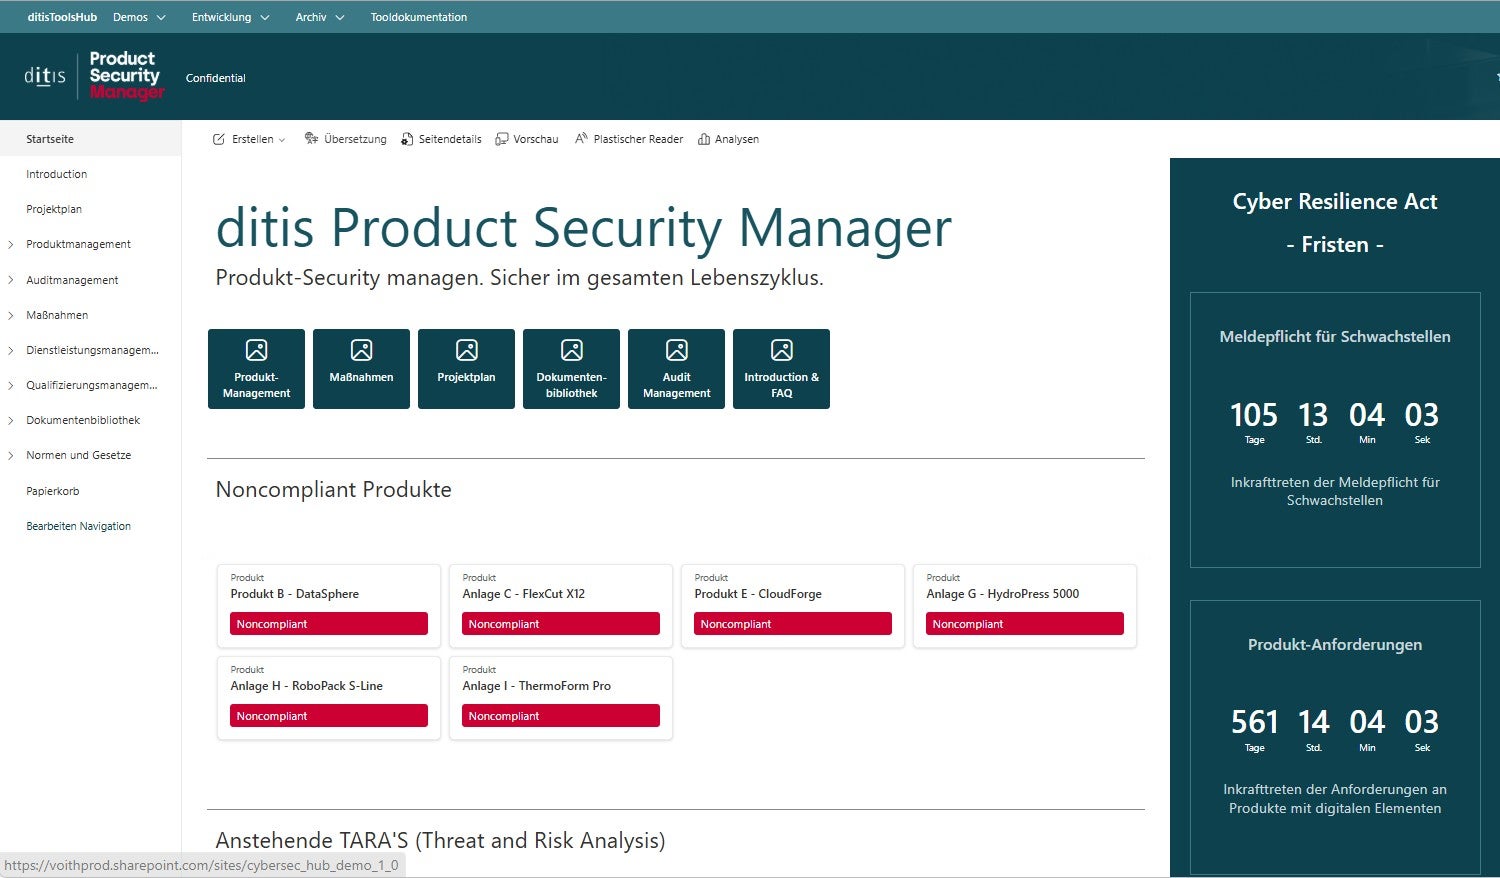Open the Tooldokumentation menu item
Image resolution: width=1500 pixels, height=878 pixels.
tap(419, 17)
